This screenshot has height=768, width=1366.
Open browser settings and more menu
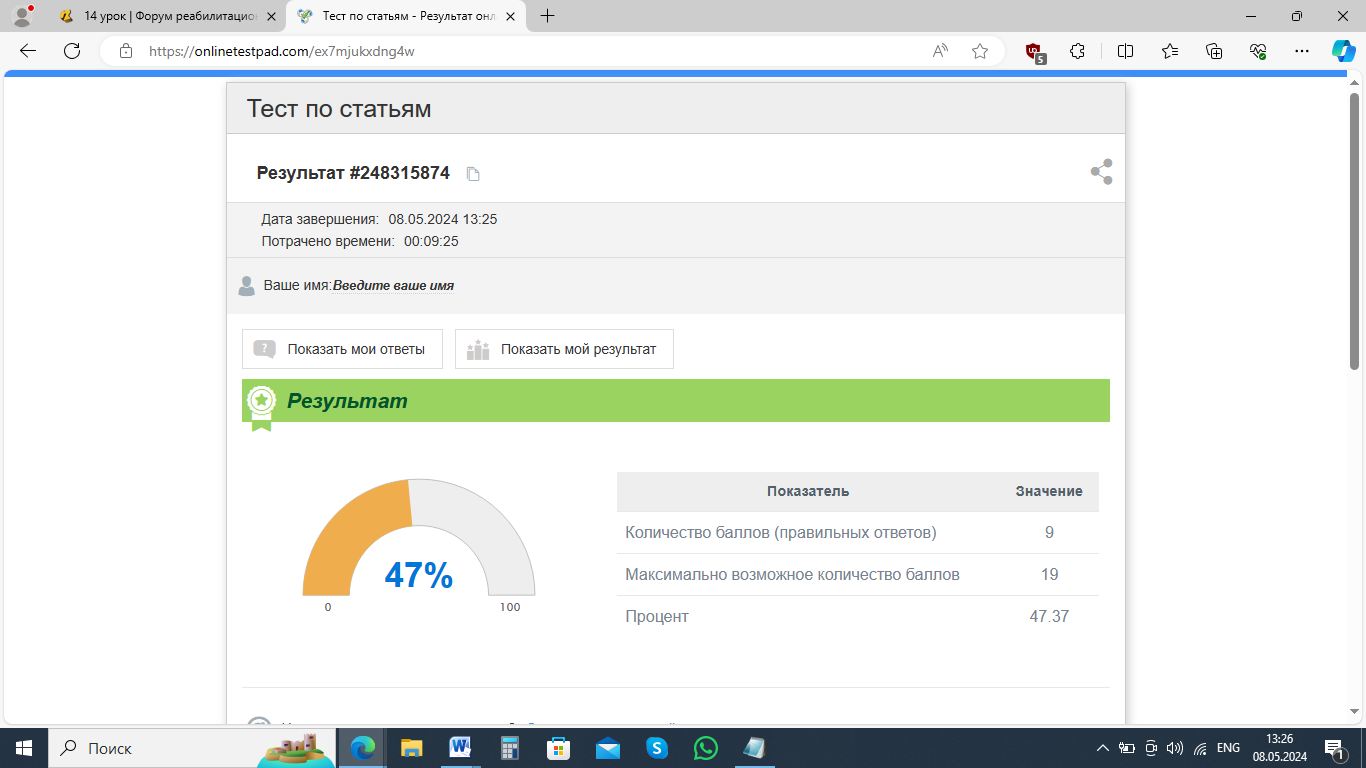[1301, 51]
